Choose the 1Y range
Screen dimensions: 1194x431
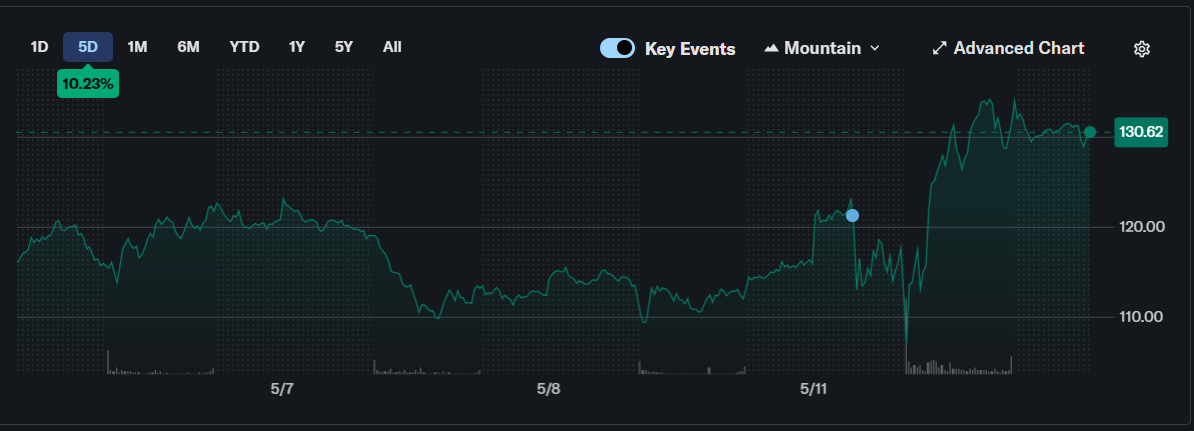click(x=296, y=47)
